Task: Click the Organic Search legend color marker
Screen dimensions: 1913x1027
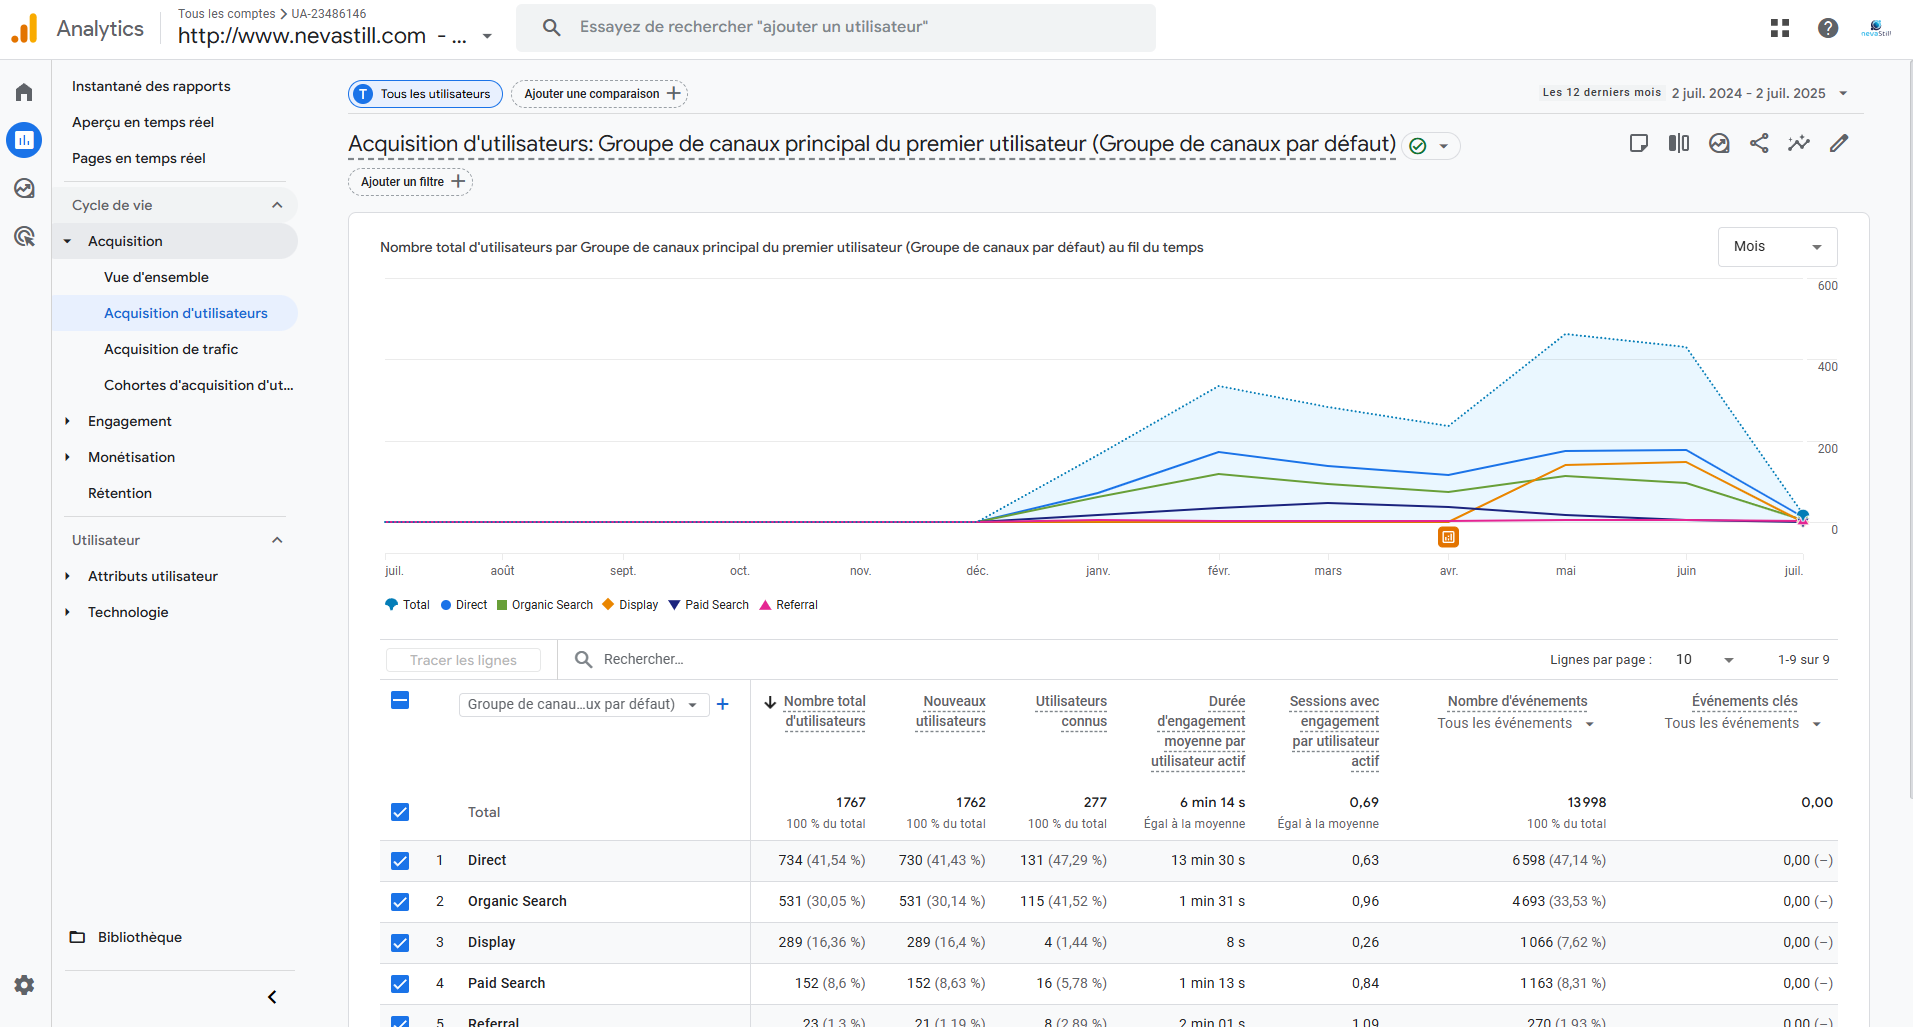Action: pyautogui.click(x=502, y=605)
